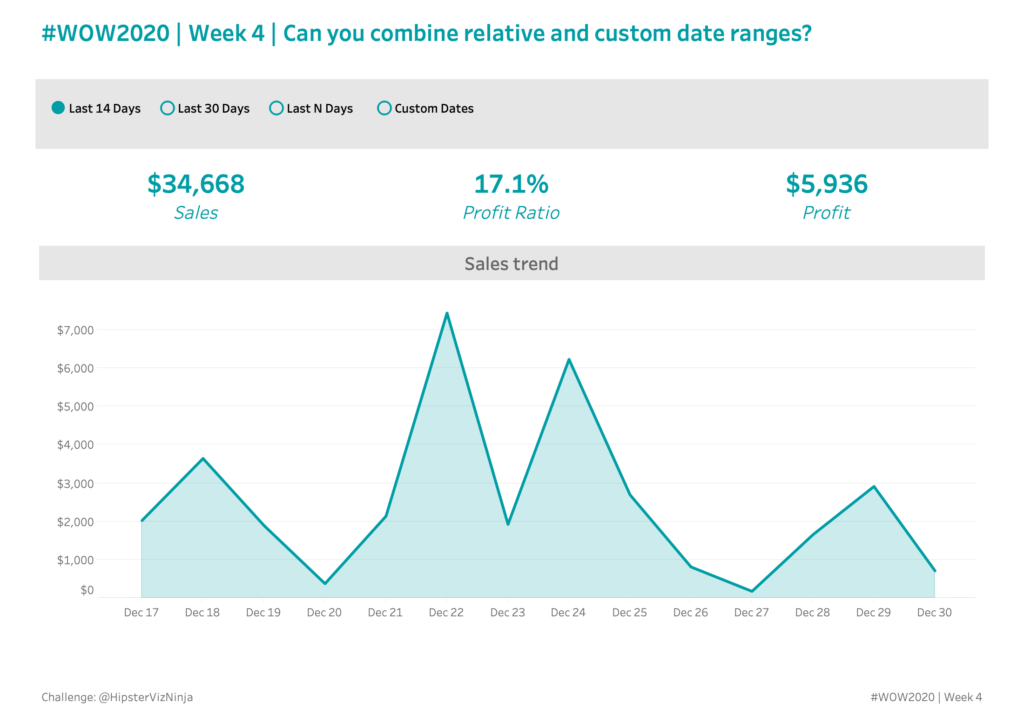
Task: Choose the Last 30 Days option
Action: click(x=168, y=108)
